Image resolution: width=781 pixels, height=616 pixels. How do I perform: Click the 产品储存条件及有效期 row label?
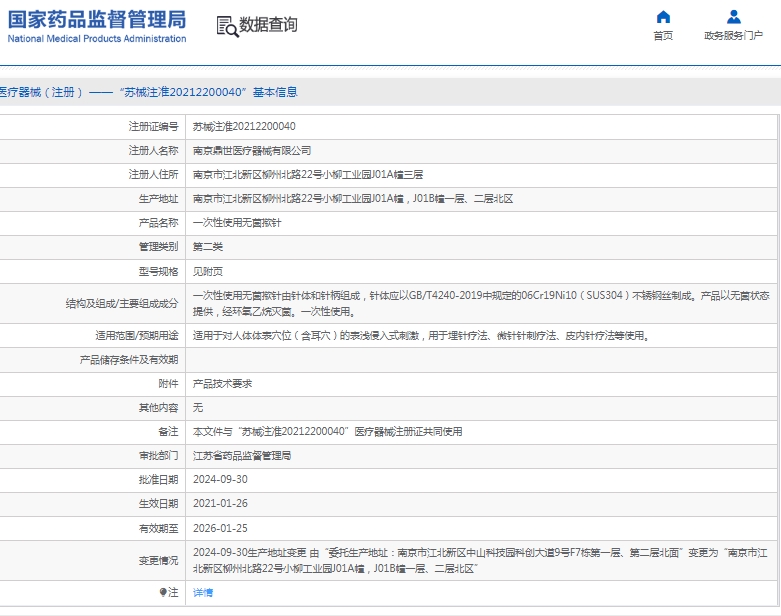coord(129,360)
